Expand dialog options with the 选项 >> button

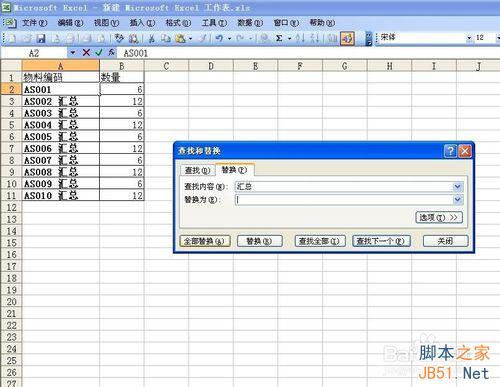point(439,218)
